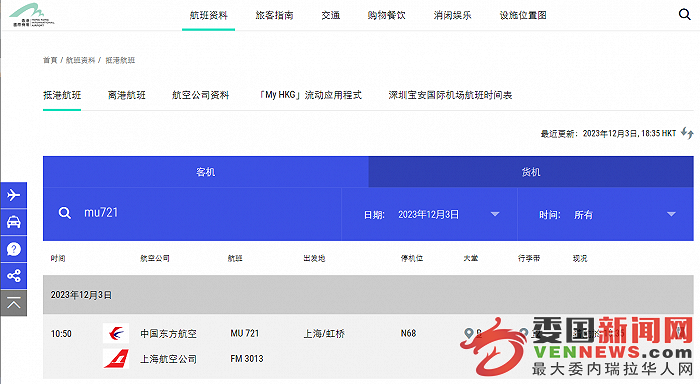The image size is (700, 384).
Task: Click the baggage belt location pin icon
Action: 524,333
